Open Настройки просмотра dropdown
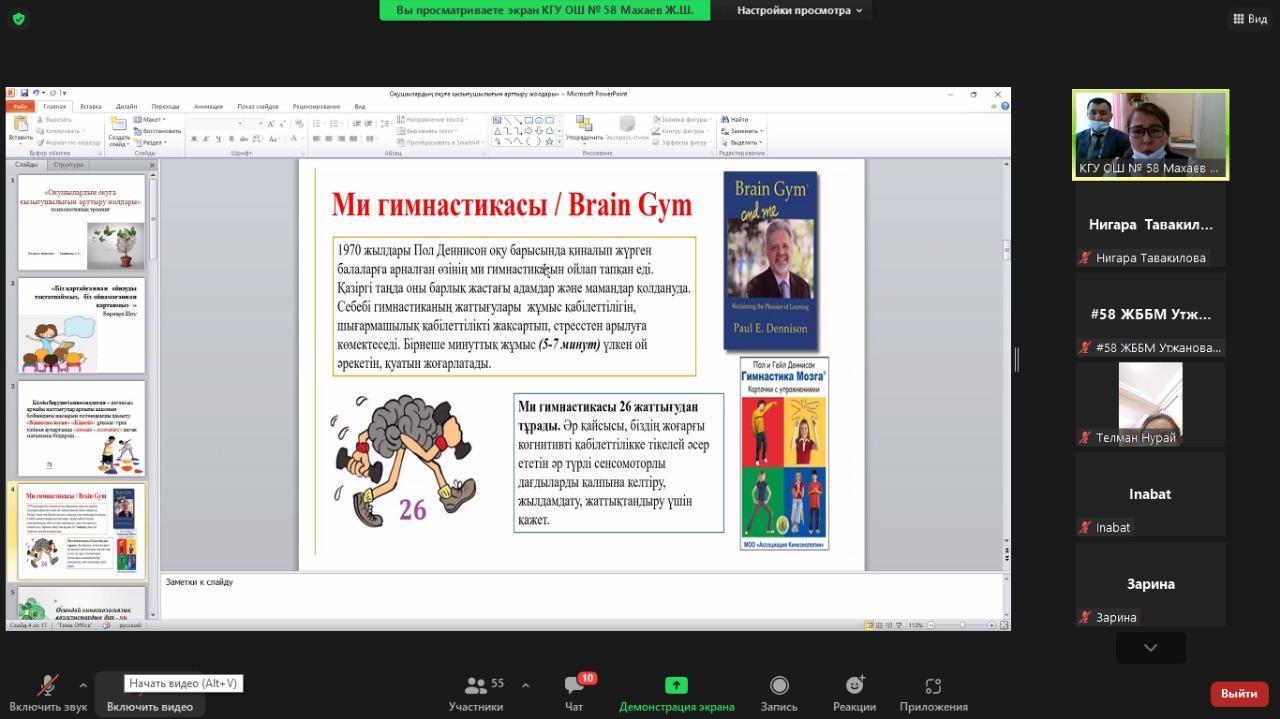The height and width of the screenshot is (719, 1280). (x=799, y=10)
